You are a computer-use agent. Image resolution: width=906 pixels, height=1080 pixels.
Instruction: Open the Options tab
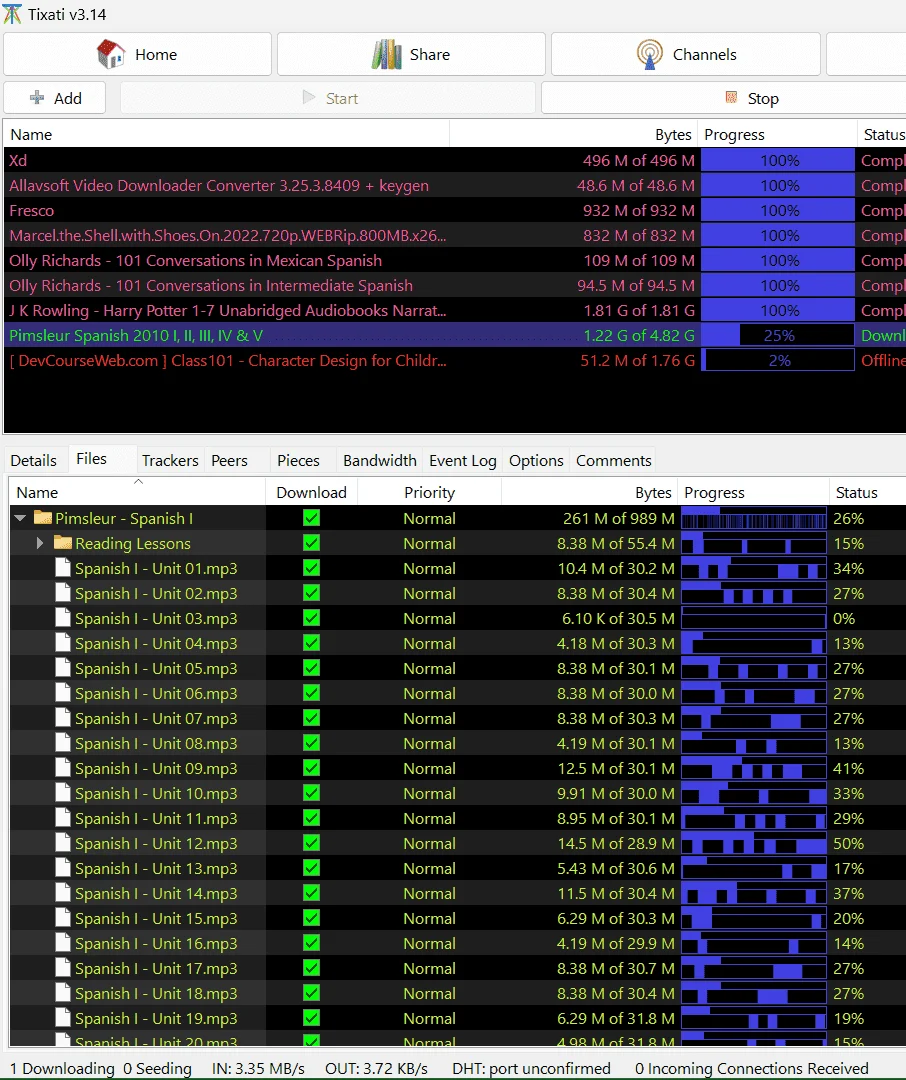coord(536,460)
